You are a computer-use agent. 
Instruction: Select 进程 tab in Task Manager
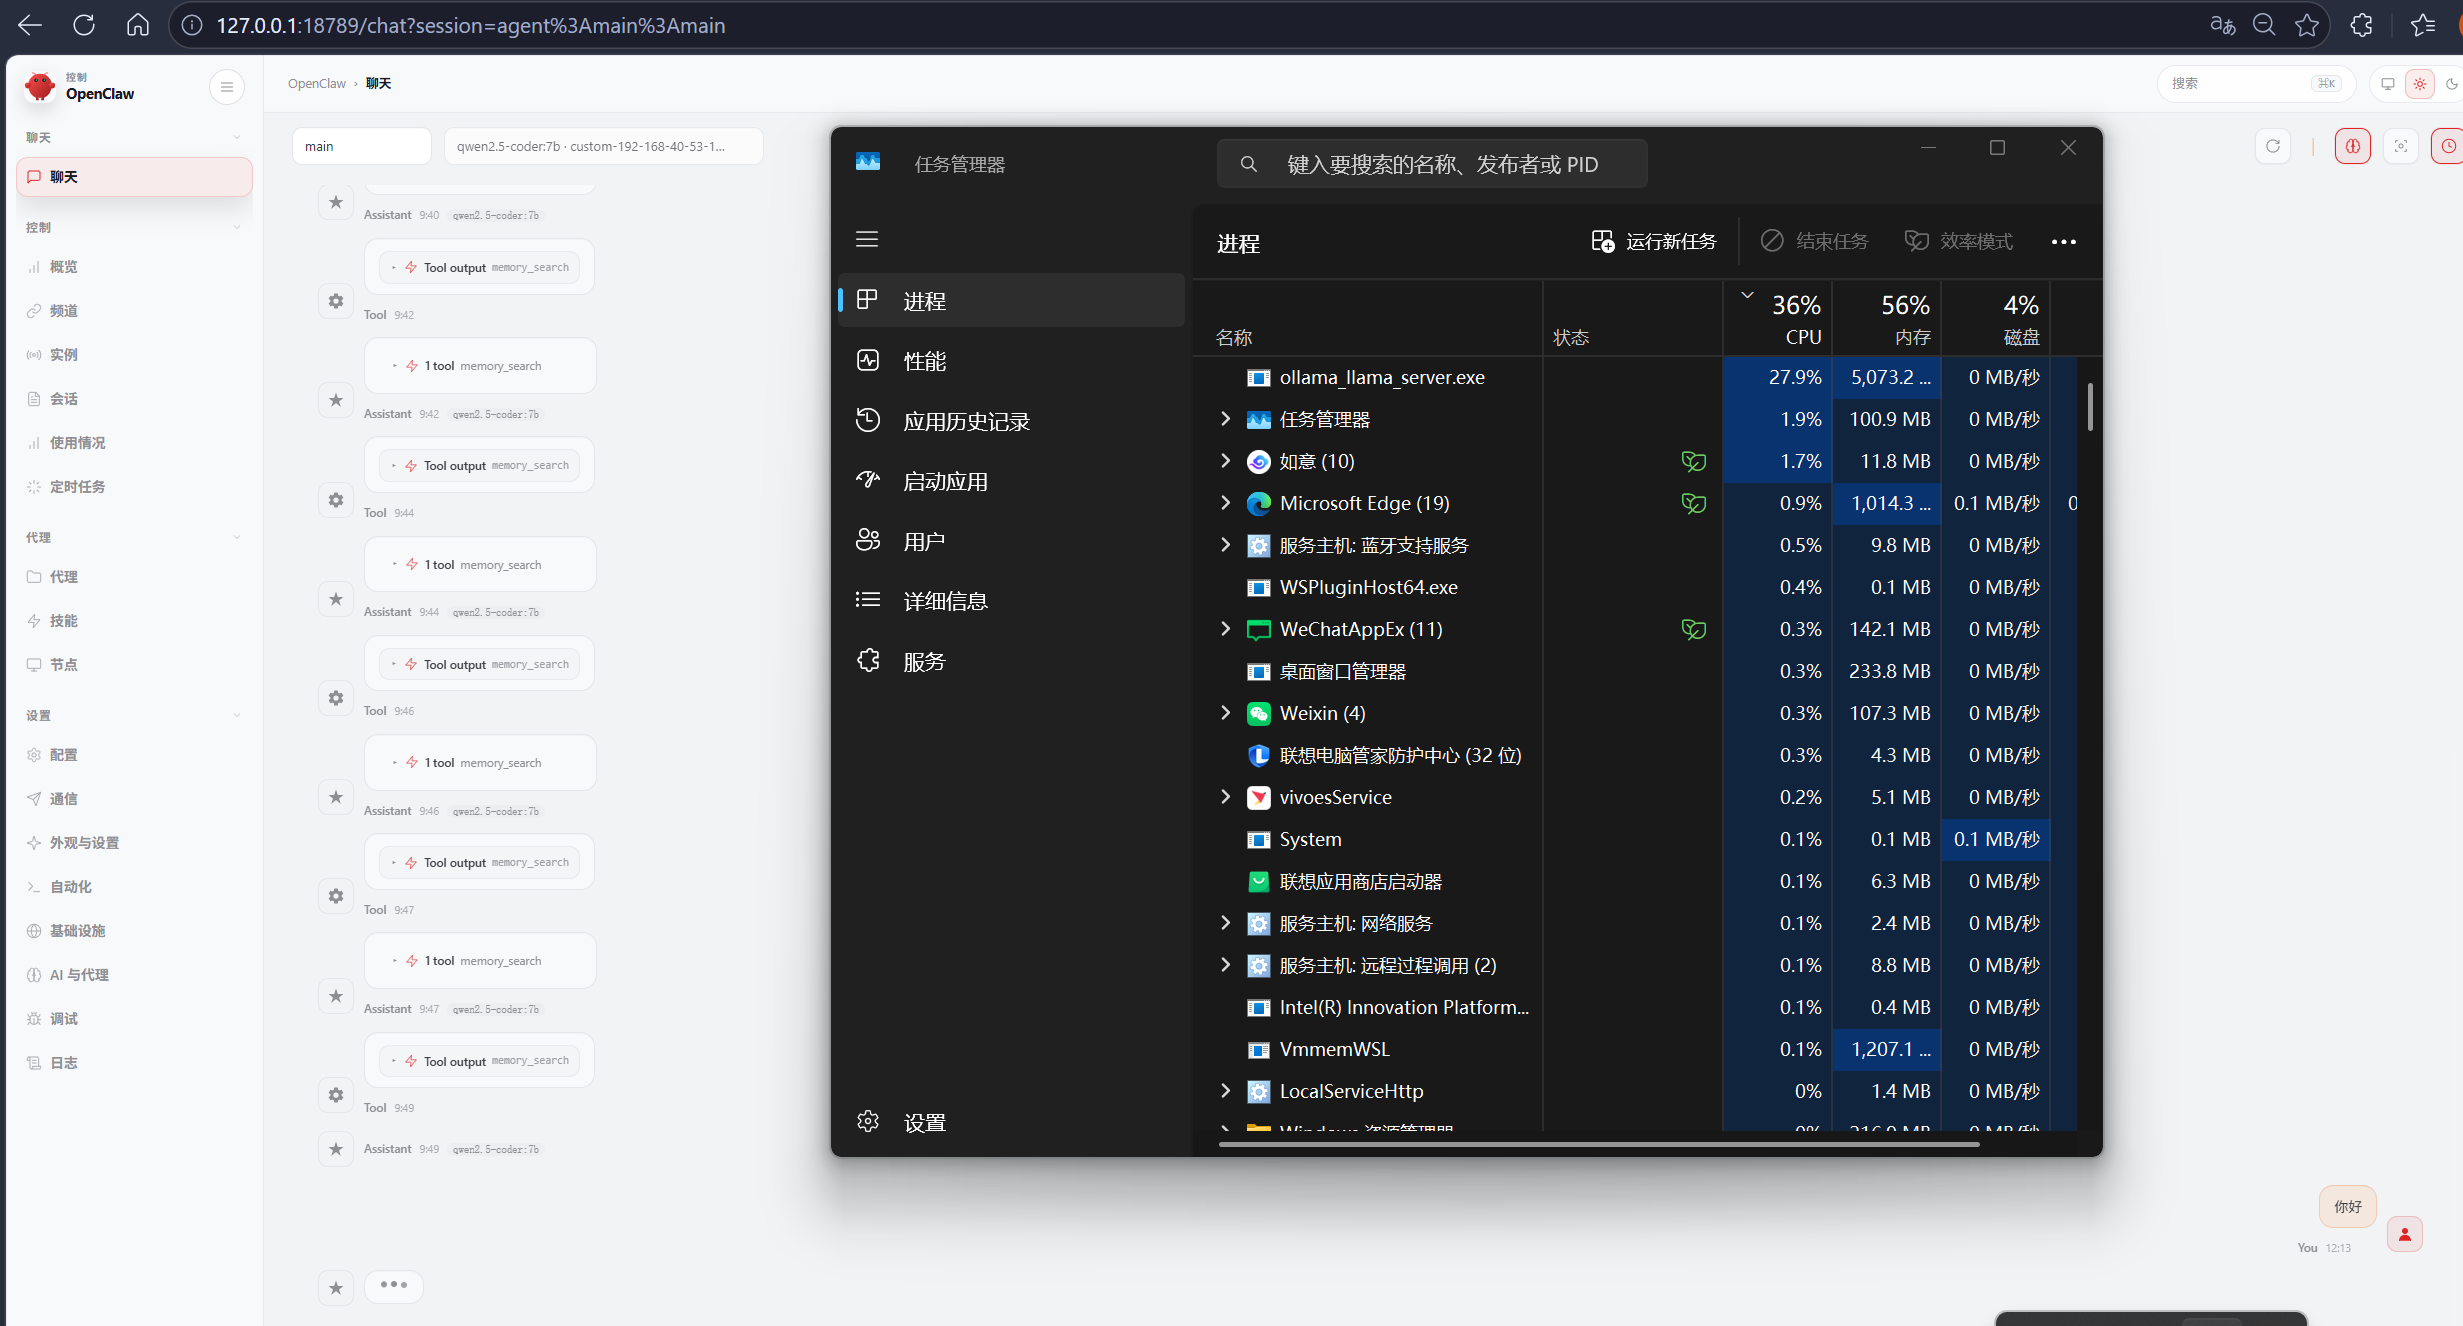pyautogui.click(x=1011, y=301)
